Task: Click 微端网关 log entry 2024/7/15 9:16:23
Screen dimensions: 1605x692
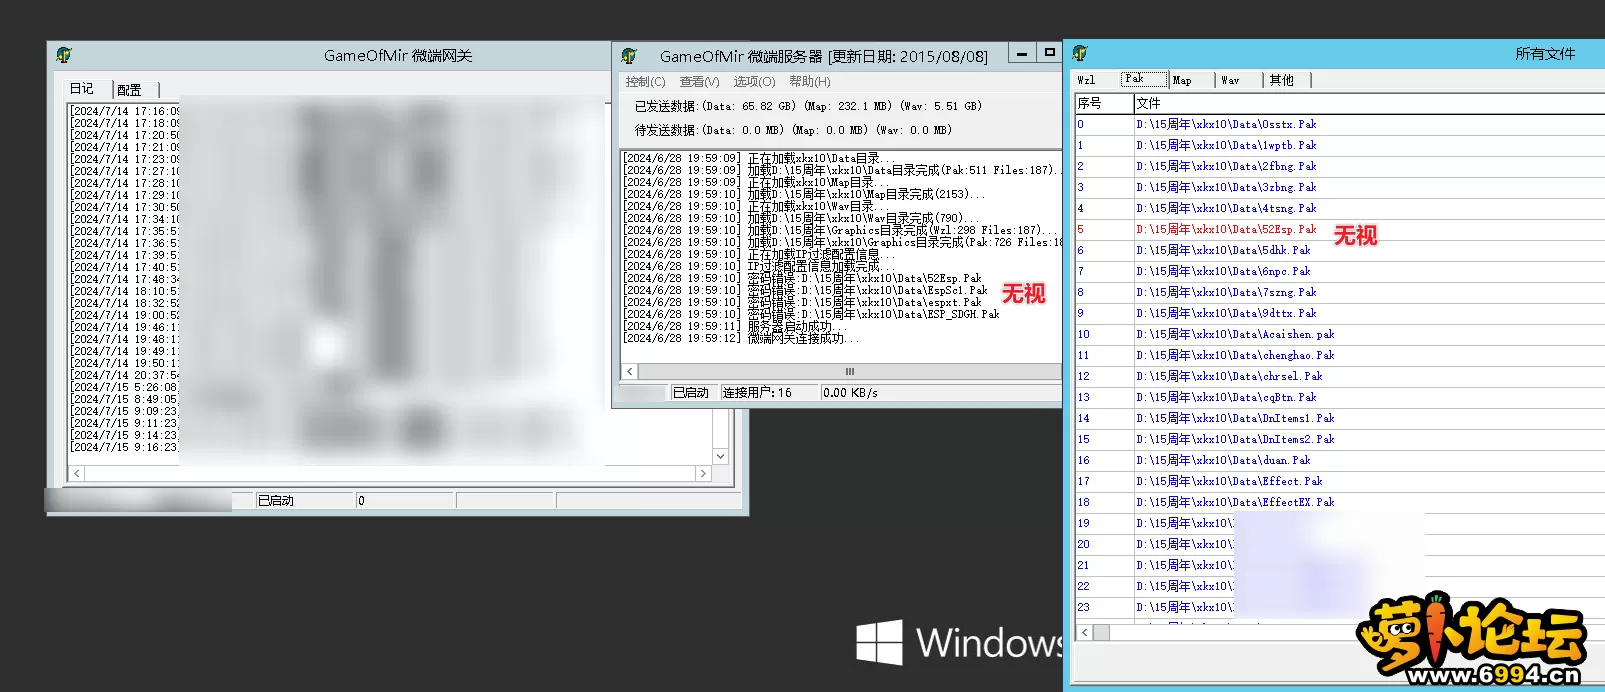Action: coord(125,447)
